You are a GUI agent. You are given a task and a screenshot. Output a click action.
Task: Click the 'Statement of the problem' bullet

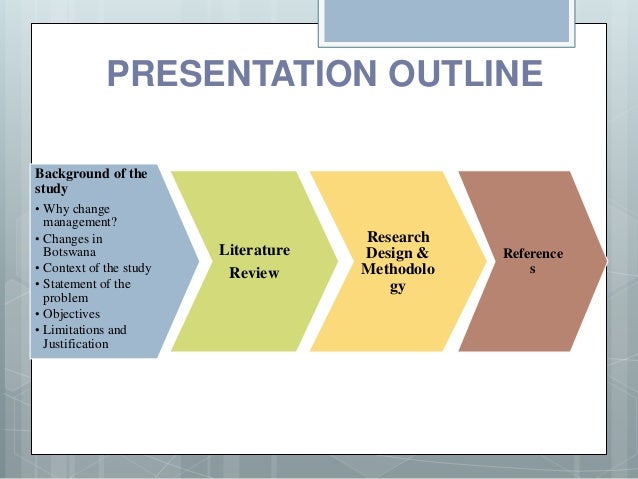coord(83,291)
